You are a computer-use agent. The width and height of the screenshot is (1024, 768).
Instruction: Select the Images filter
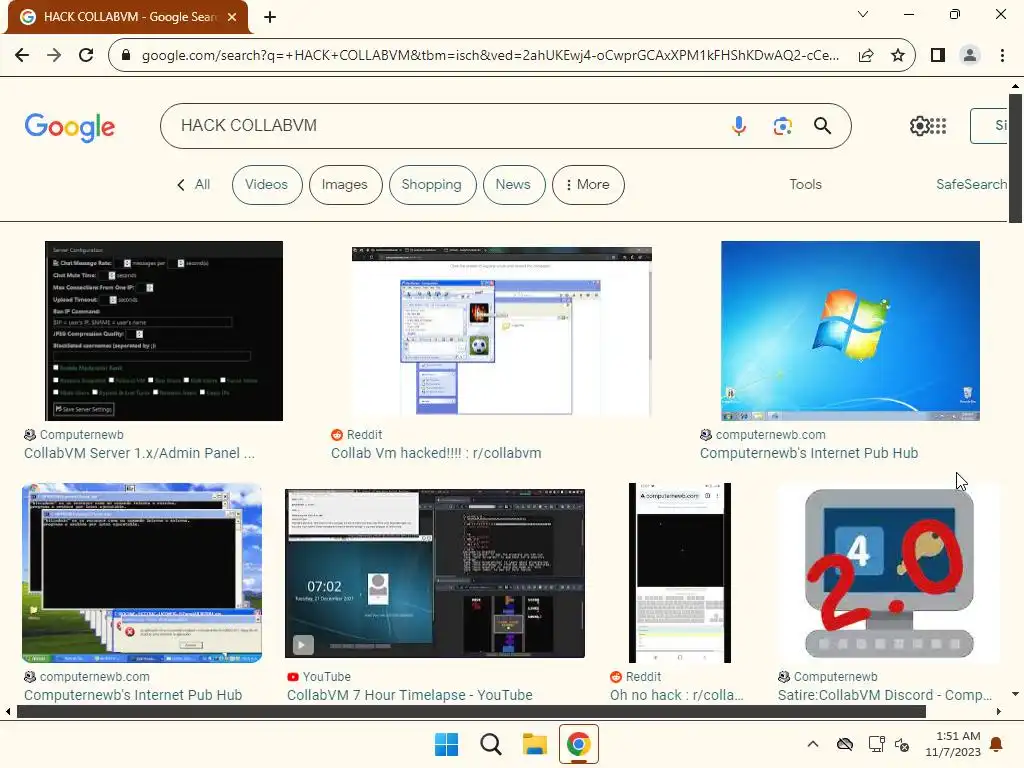coord(345,185)
